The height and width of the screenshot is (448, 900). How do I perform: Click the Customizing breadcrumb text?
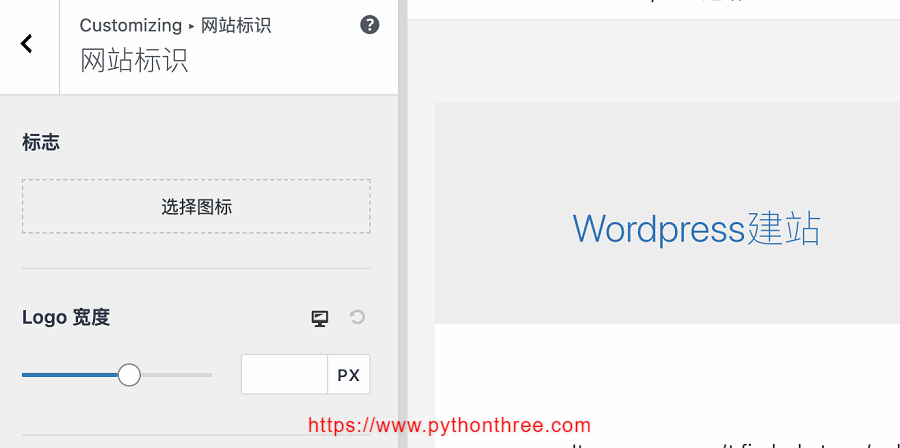click(131, 25)
